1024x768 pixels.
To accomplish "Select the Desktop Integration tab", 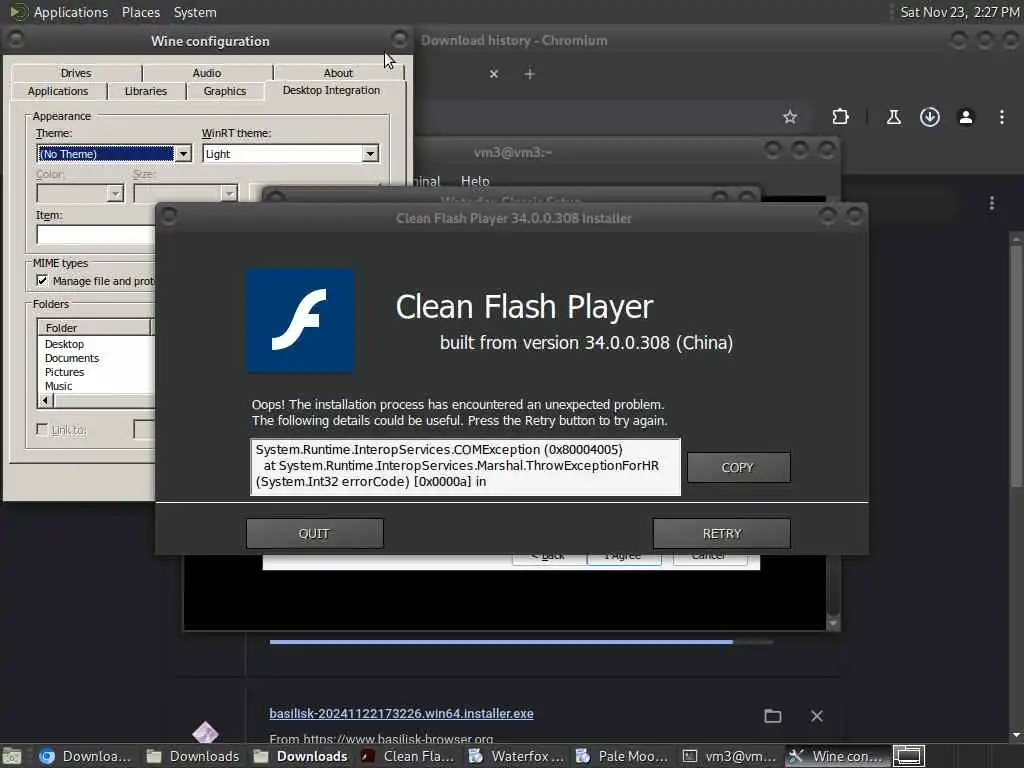I will click(x=332, y=90).
